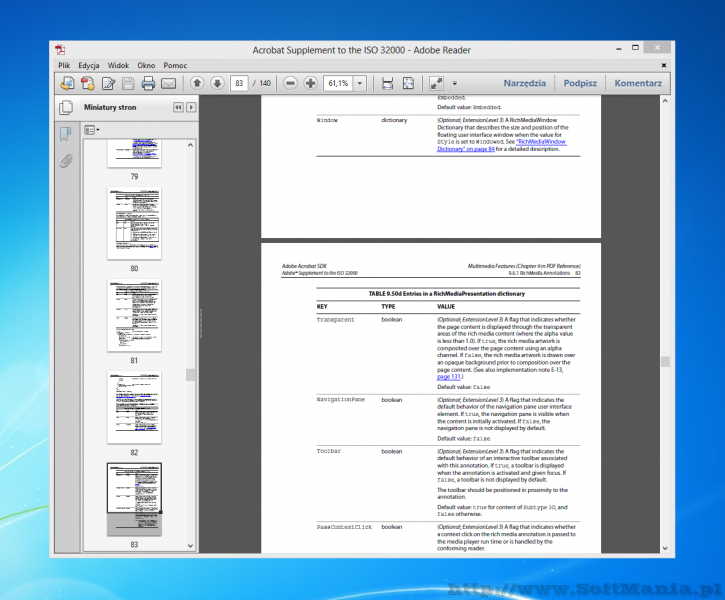Select page 79 thumbnail
The height and width of the screenshot is (600, 725).
coord(134,153)
